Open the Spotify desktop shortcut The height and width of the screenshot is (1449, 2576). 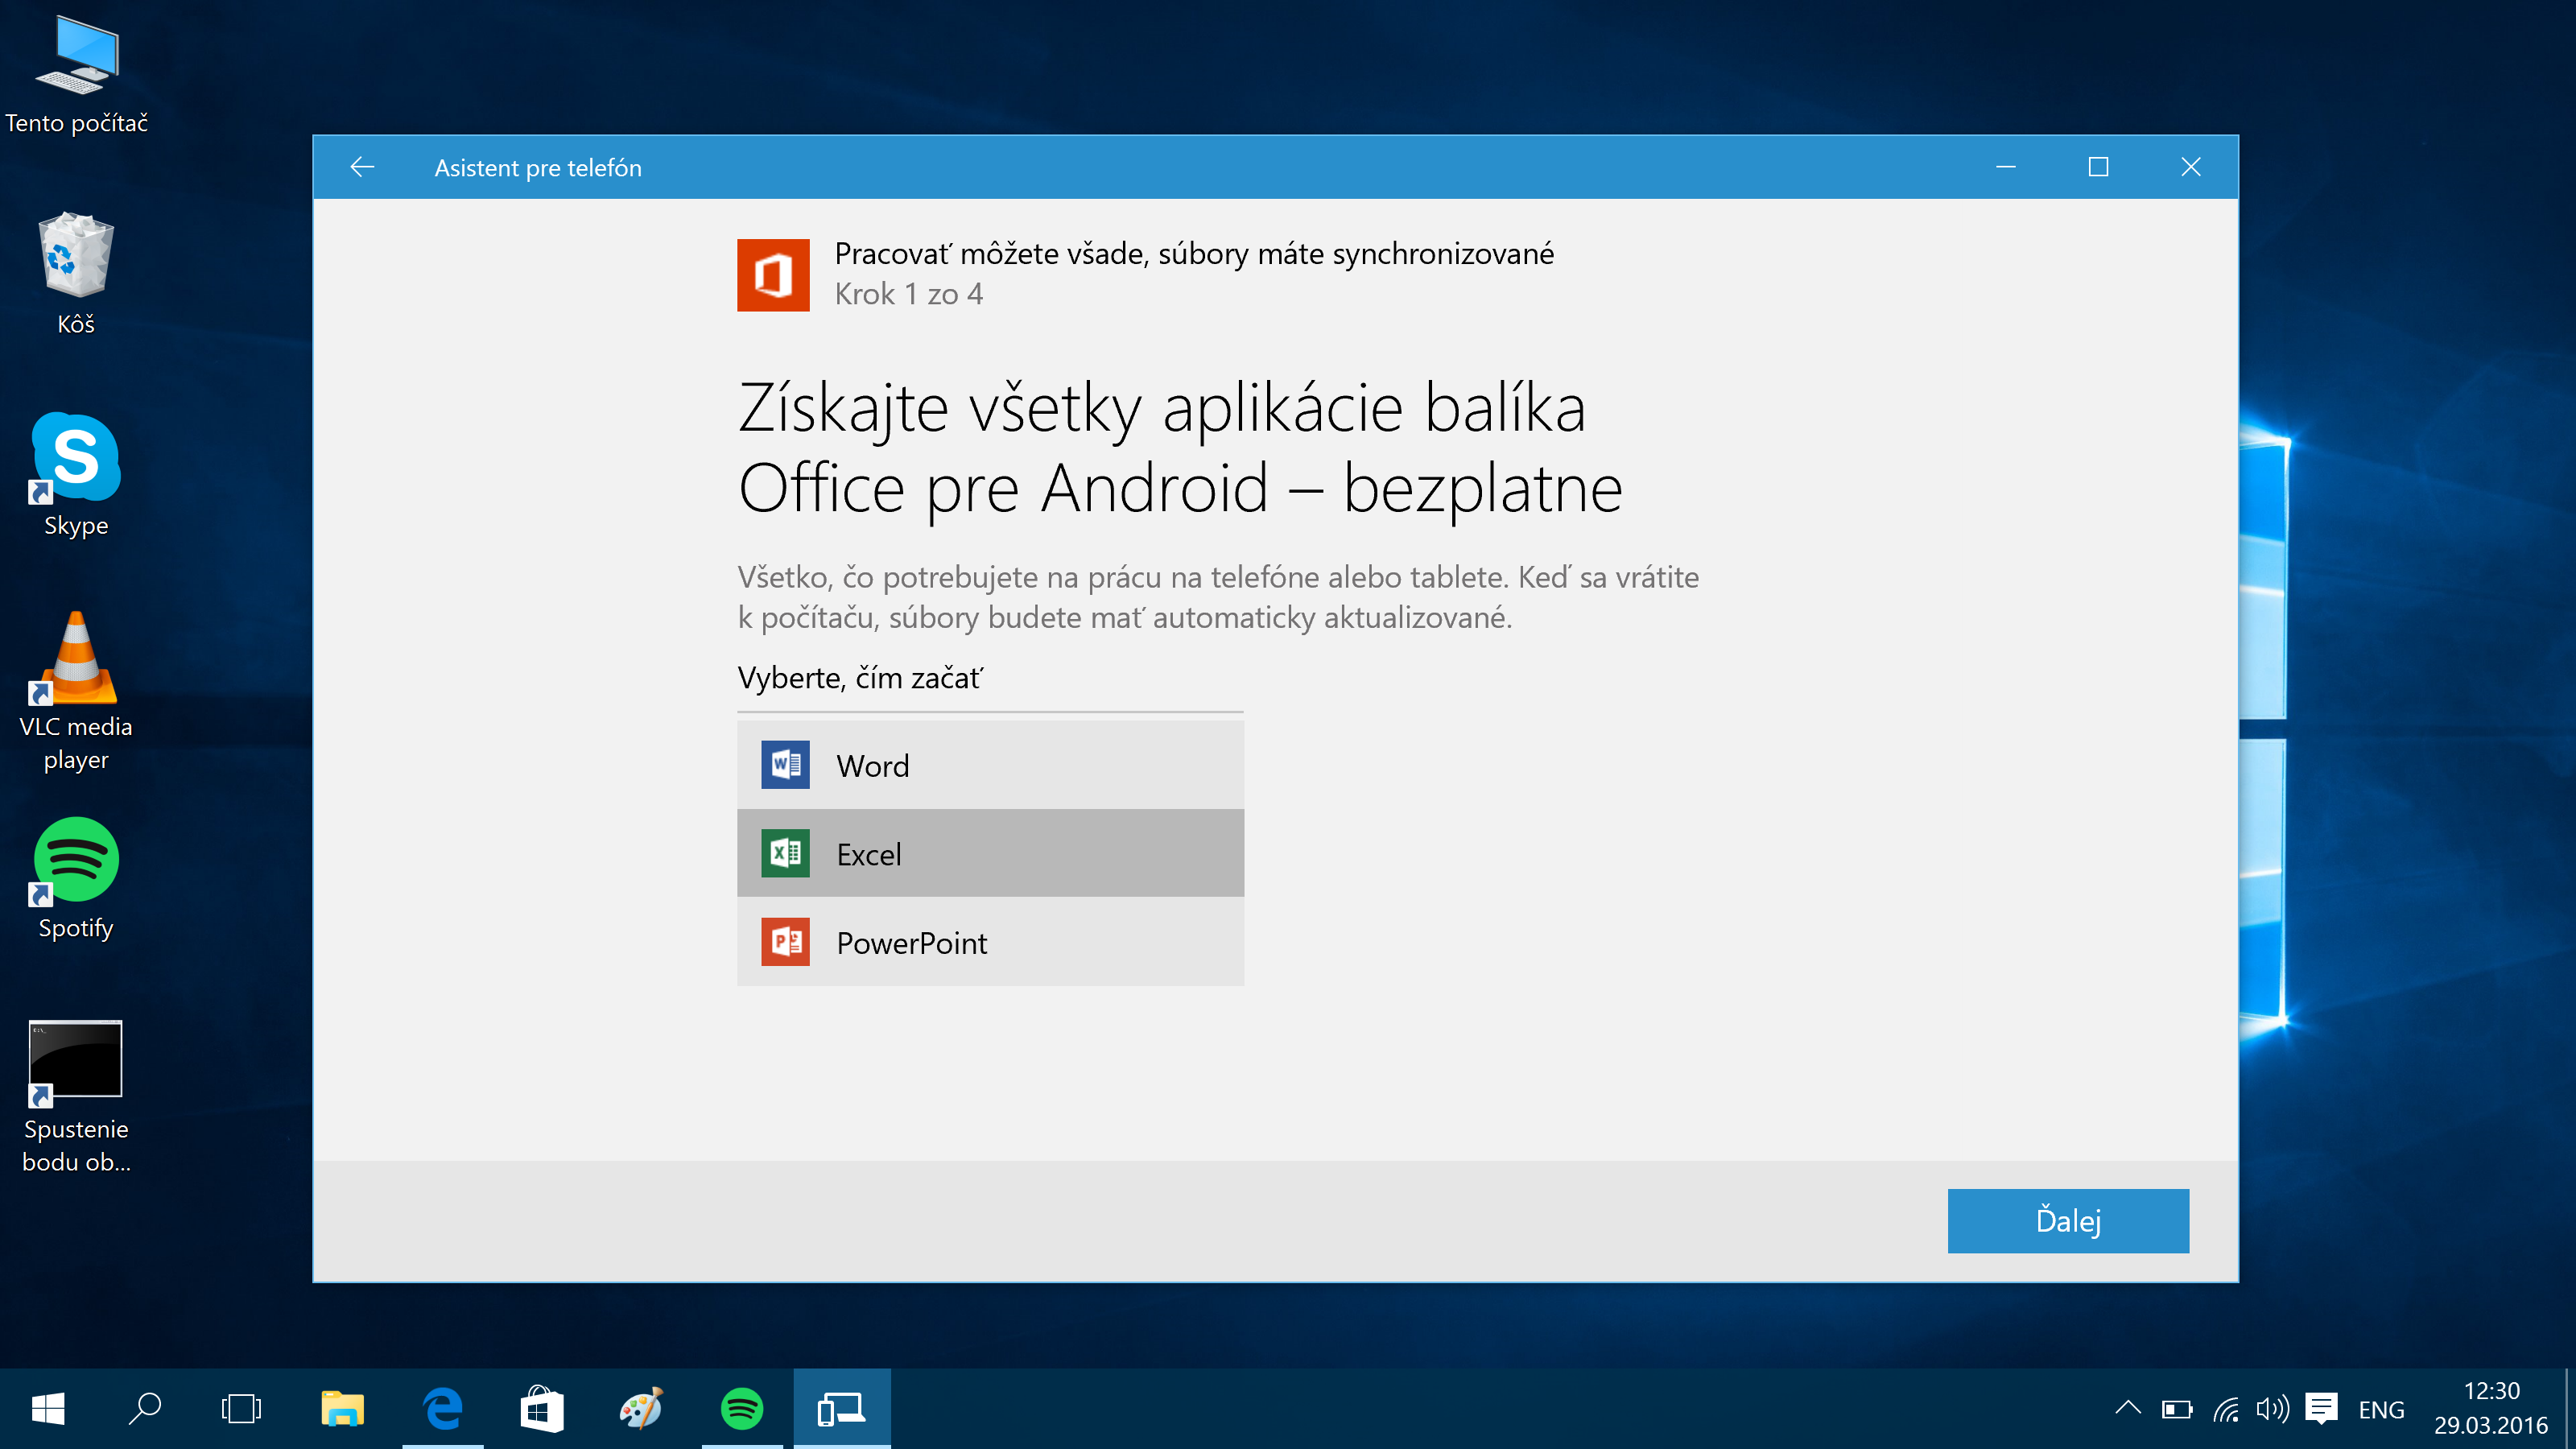tap(76, 878)
